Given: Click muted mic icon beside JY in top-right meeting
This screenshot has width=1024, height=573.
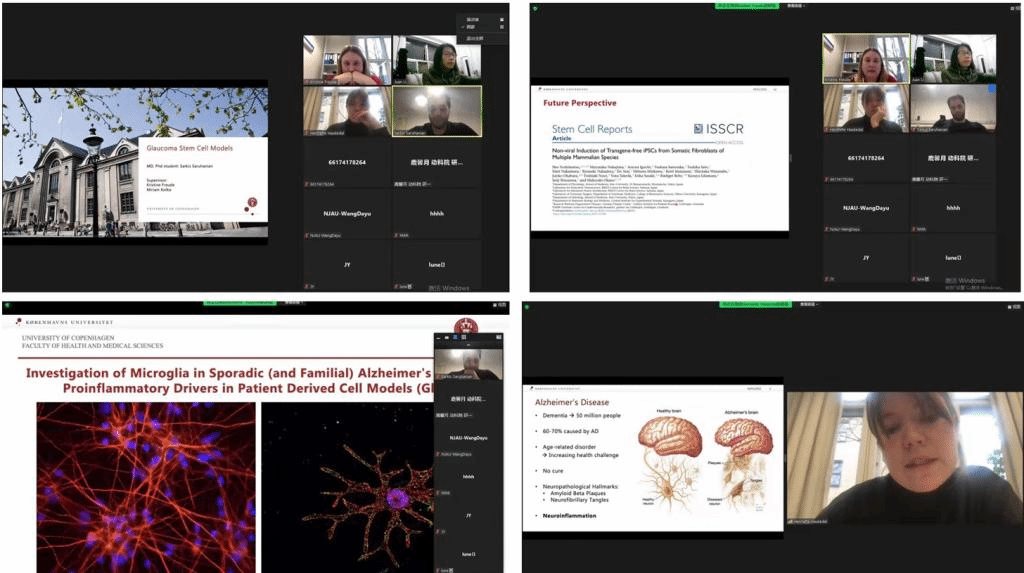Looking at the screenshot, I should [826, 276].
